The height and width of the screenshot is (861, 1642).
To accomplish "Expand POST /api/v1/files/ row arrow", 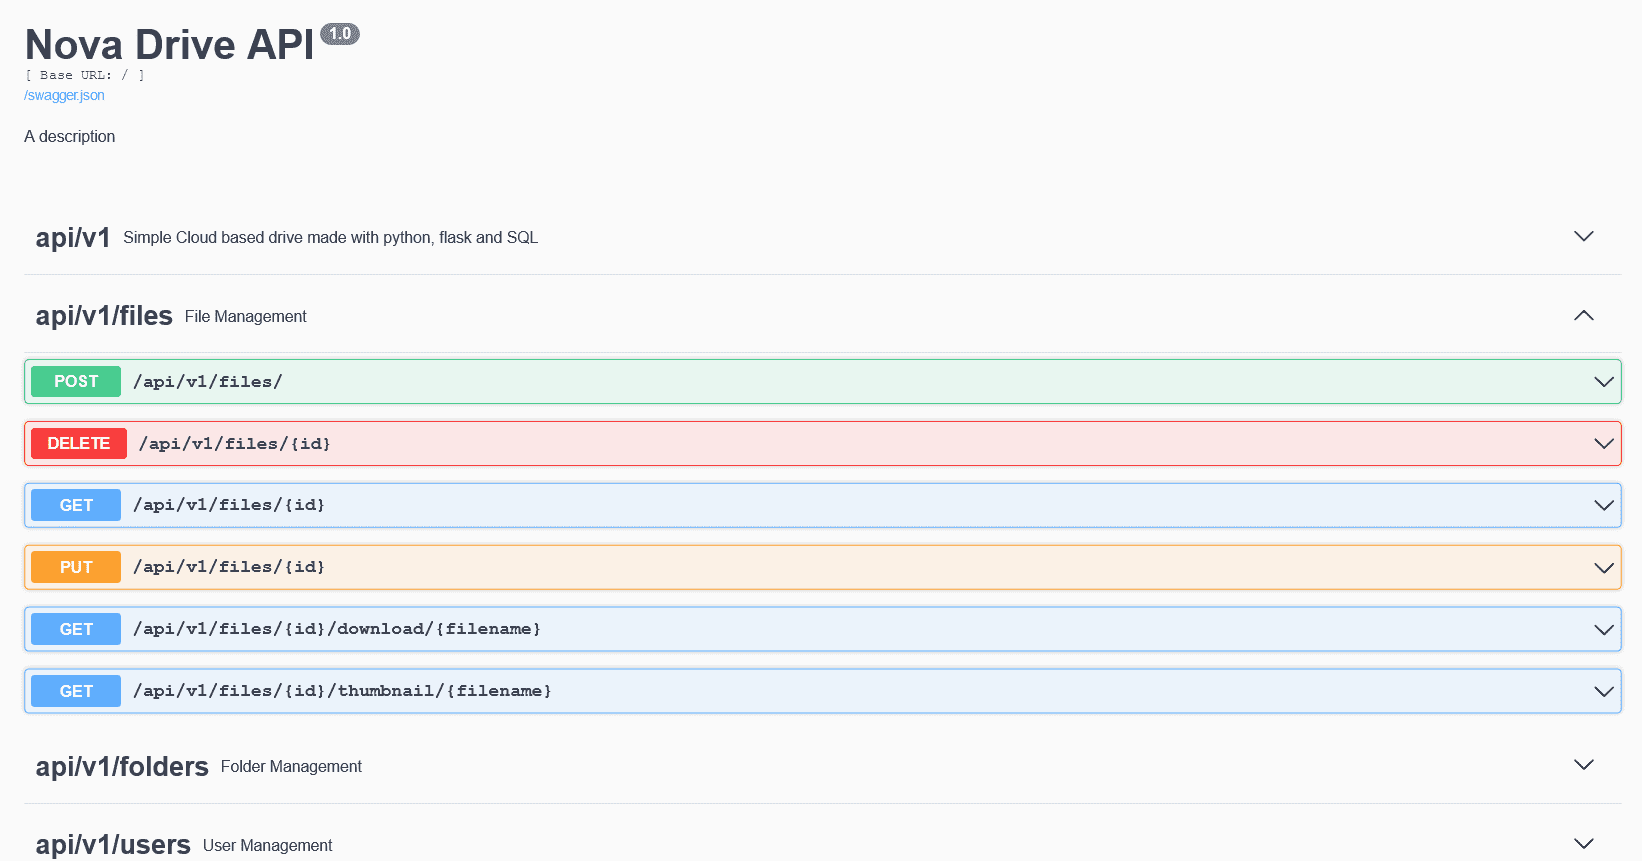I will click(x=1603, y=382).
